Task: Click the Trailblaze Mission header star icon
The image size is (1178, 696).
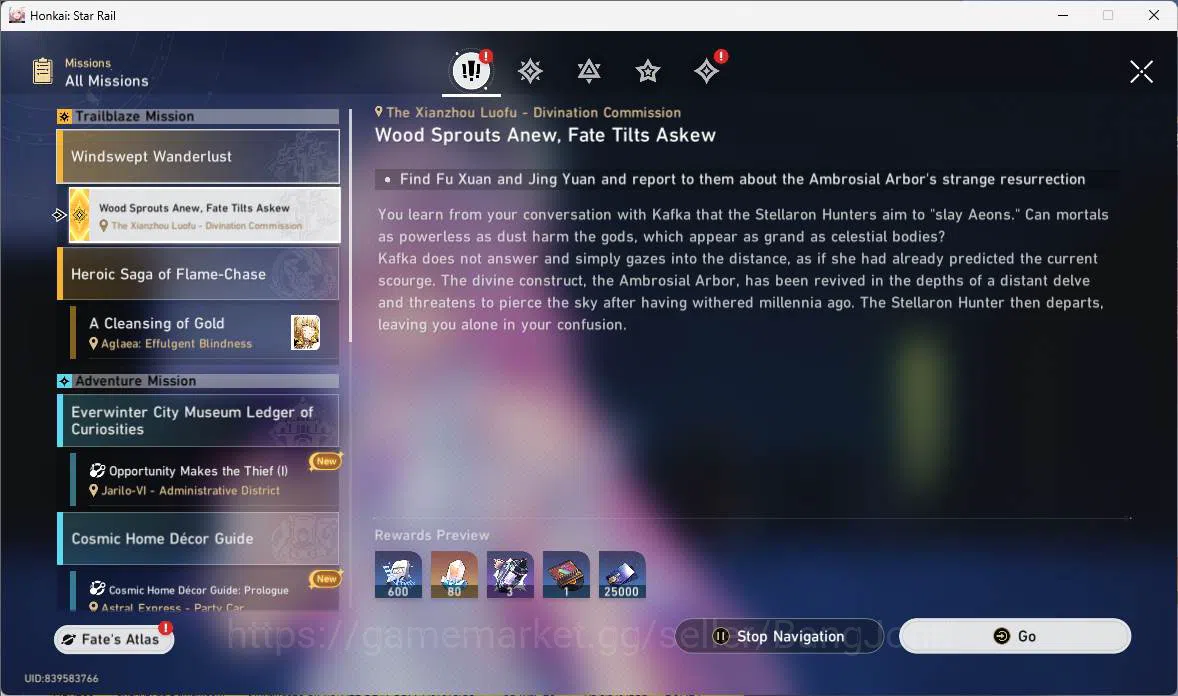Action: [65, 117]
